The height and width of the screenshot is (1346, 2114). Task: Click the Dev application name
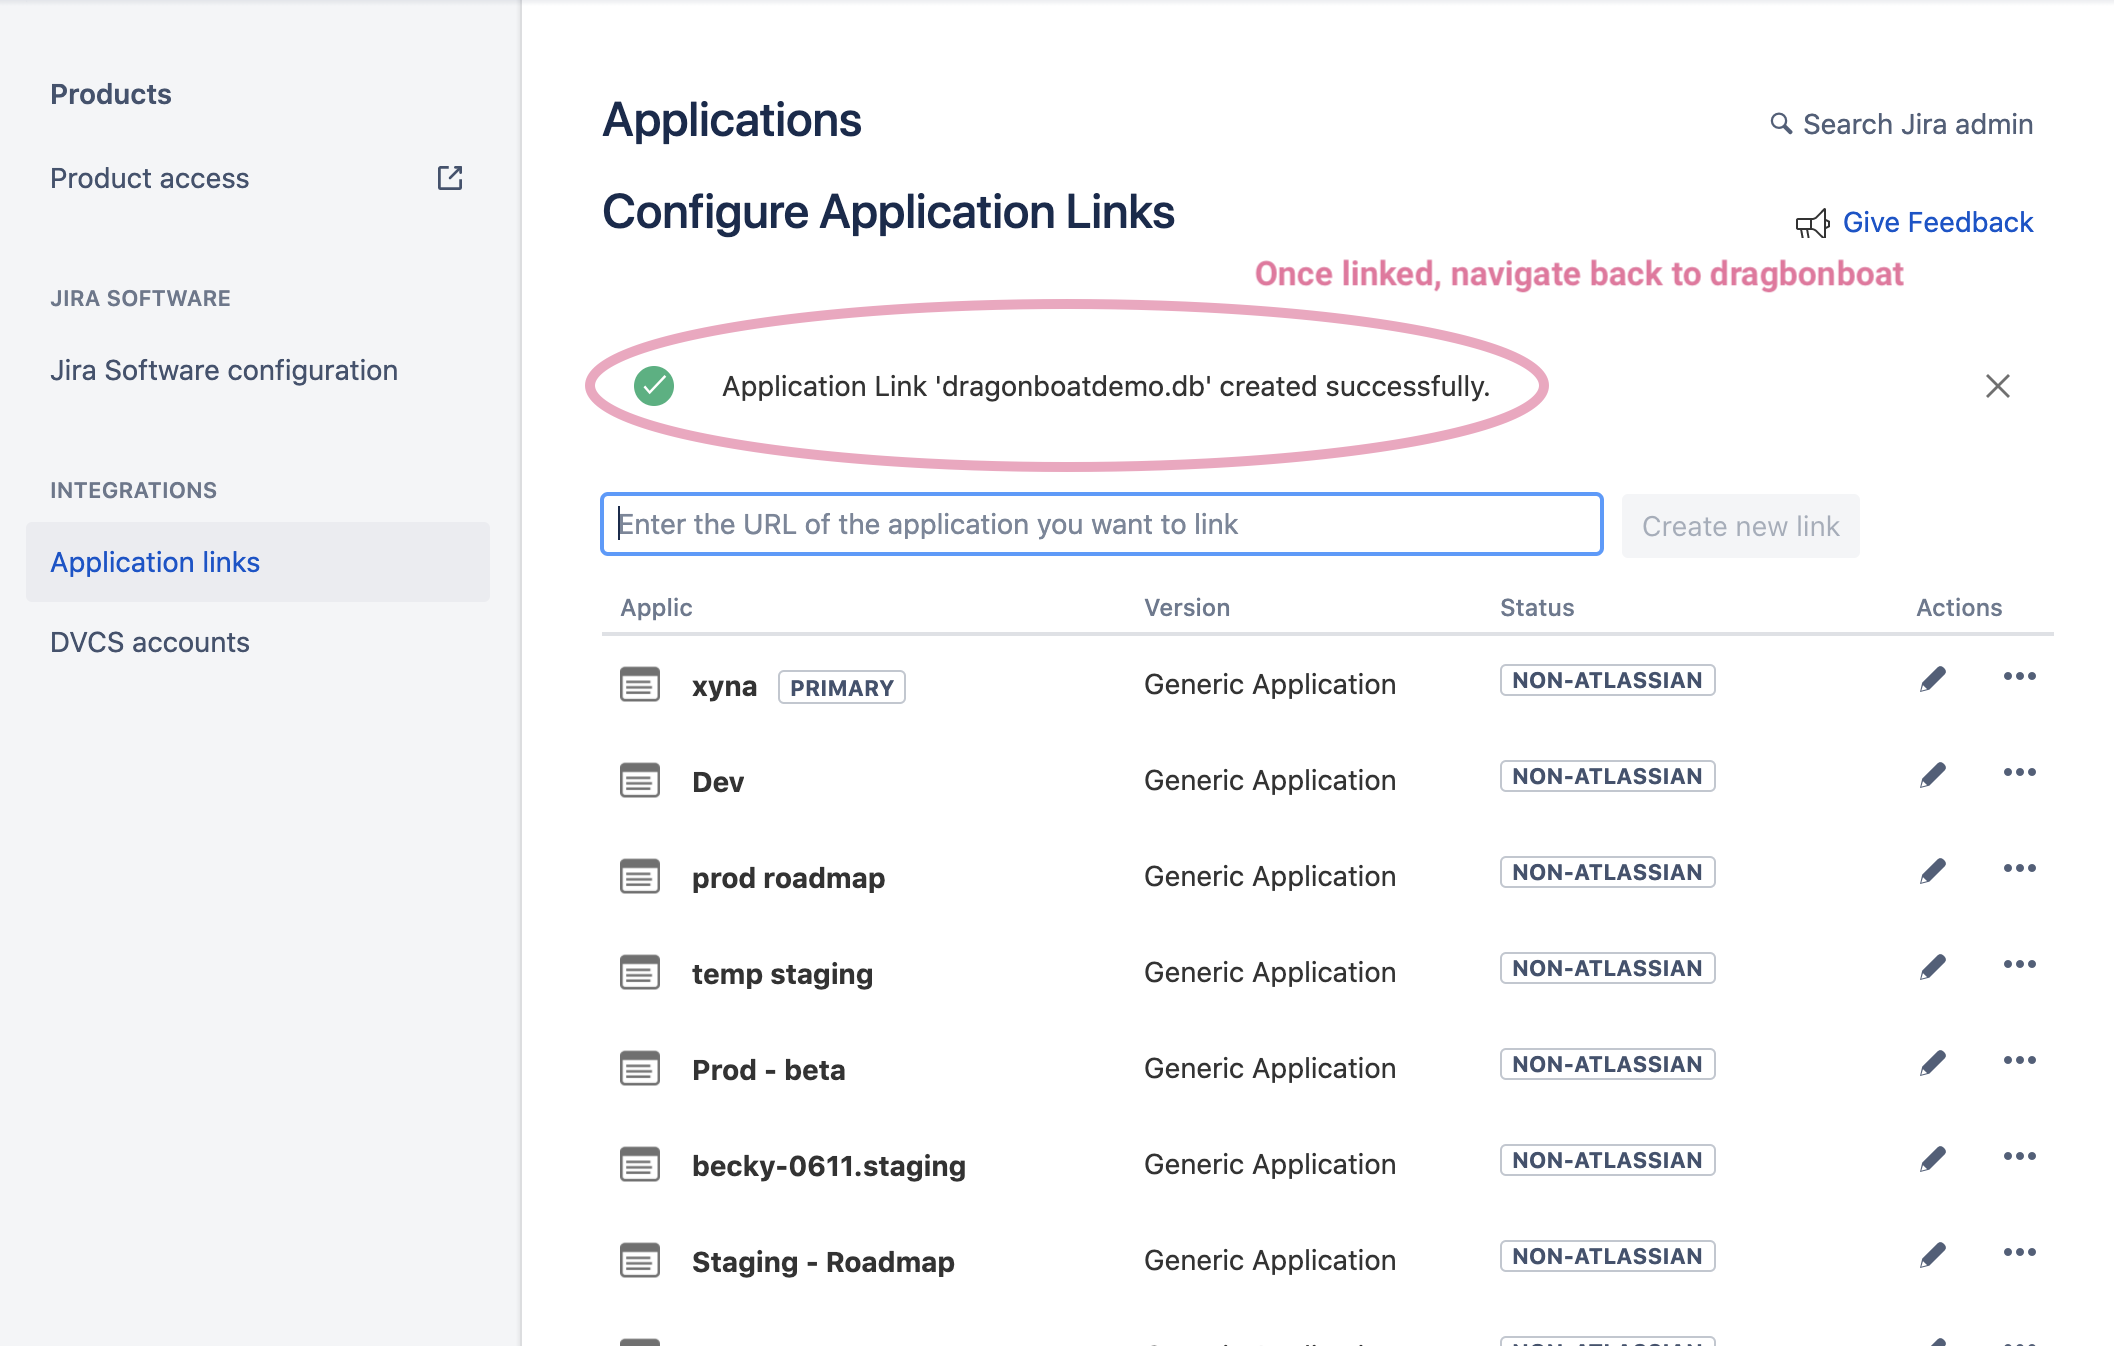click(718, 782)
